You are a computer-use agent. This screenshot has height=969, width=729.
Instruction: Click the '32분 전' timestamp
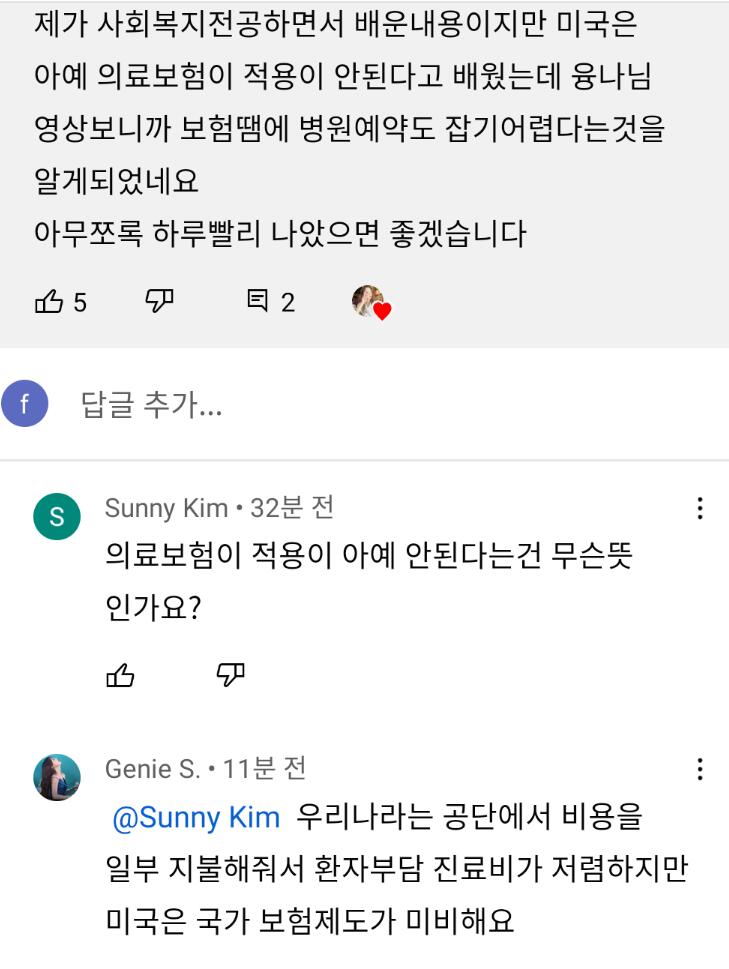tap(292, 508)
